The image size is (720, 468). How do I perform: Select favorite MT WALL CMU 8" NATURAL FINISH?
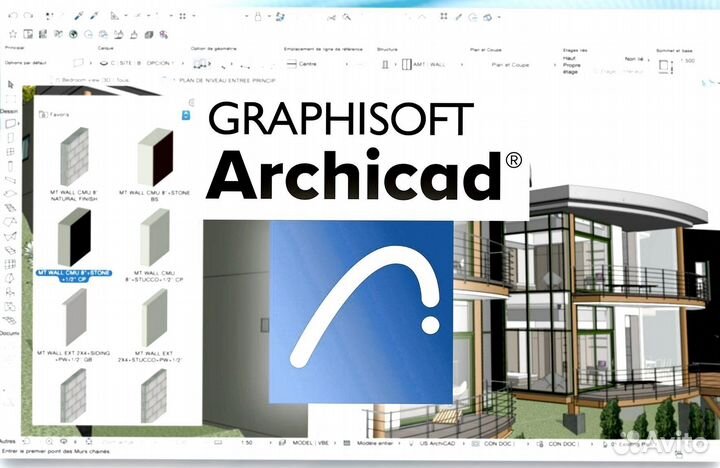[x=74, y=164]
